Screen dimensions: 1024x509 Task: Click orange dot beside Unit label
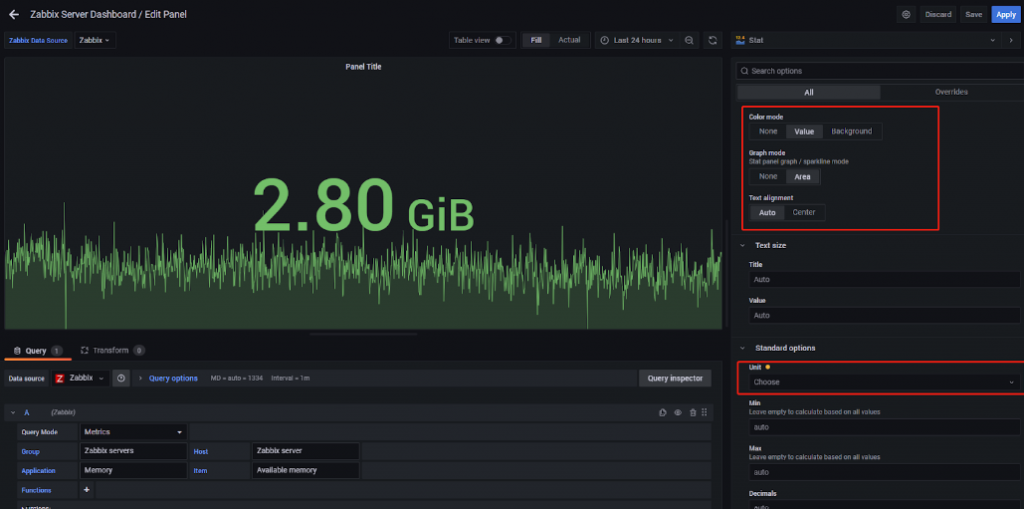click(767, 367)
